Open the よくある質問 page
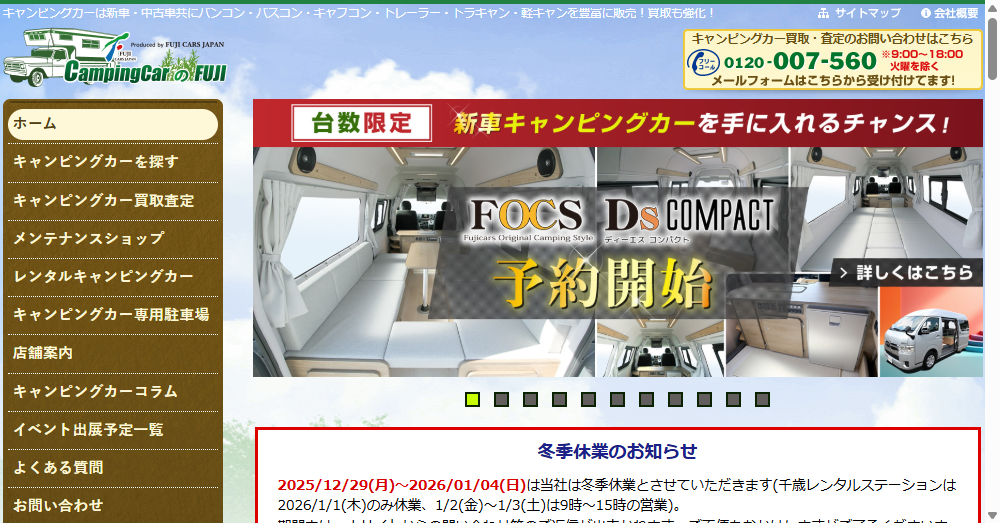 (x=112, y=467)
